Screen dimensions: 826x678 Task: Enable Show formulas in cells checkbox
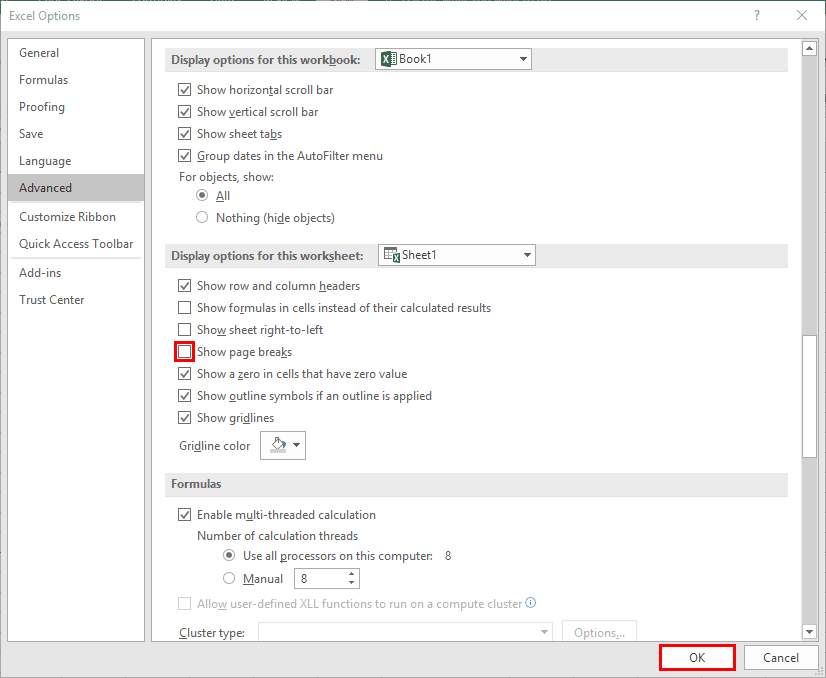click(184, 308)
